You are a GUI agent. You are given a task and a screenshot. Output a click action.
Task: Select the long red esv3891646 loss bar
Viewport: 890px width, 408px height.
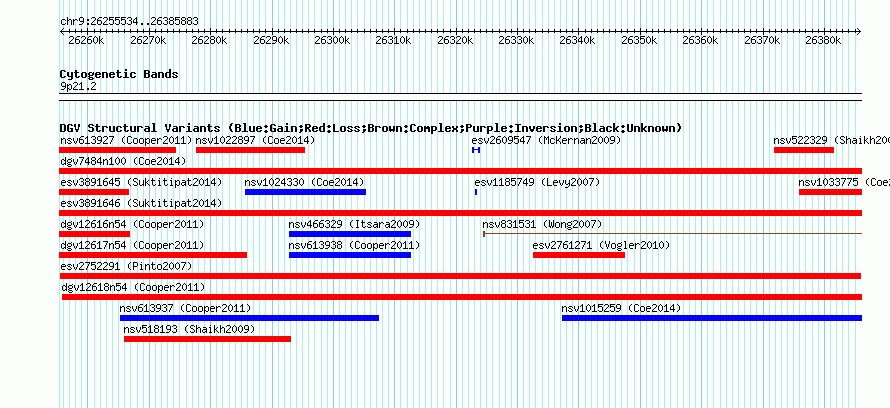(x=460, y=213)
